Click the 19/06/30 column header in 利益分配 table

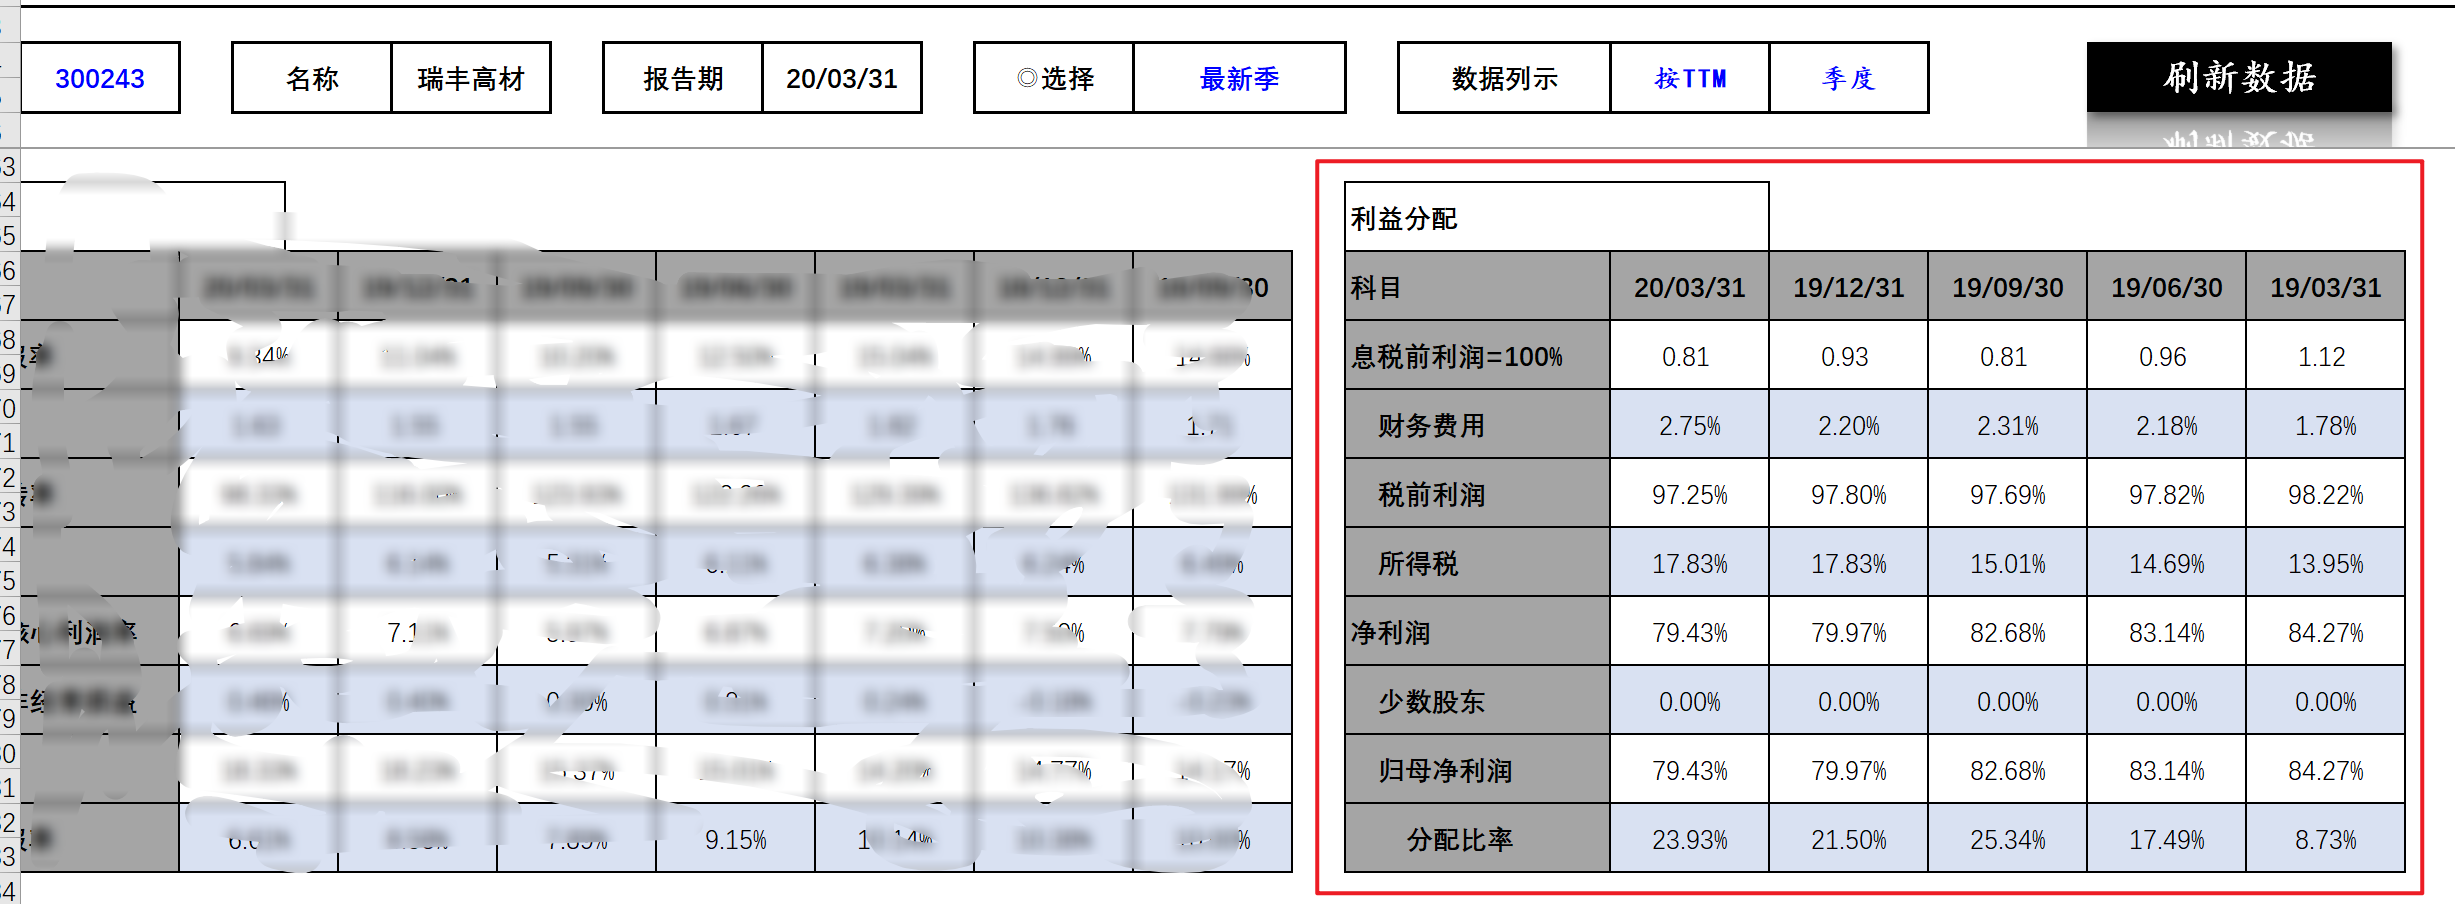click(2166, 287)
